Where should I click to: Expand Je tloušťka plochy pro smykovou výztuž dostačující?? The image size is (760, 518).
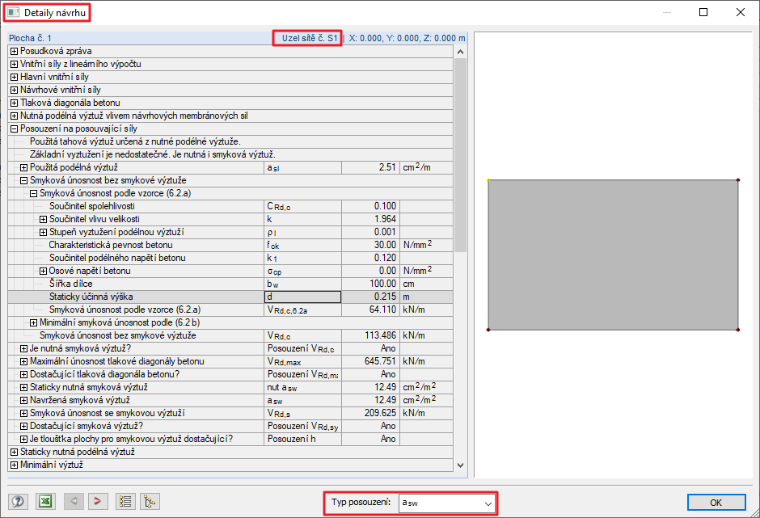[x=24, y=439]
